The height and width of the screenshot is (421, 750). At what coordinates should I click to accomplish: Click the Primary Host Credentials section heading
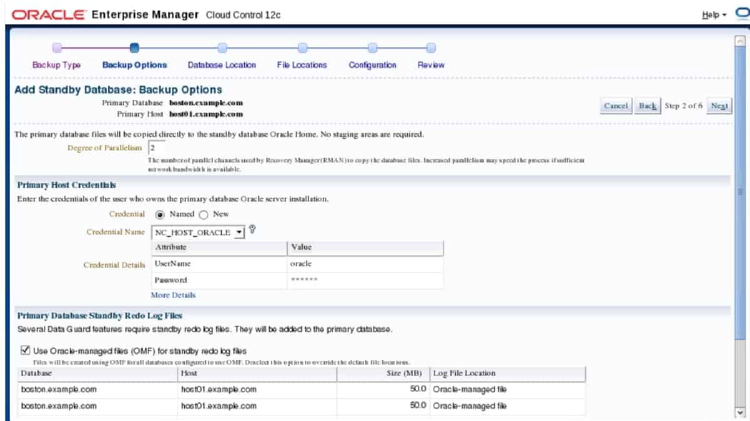[66, 185]
